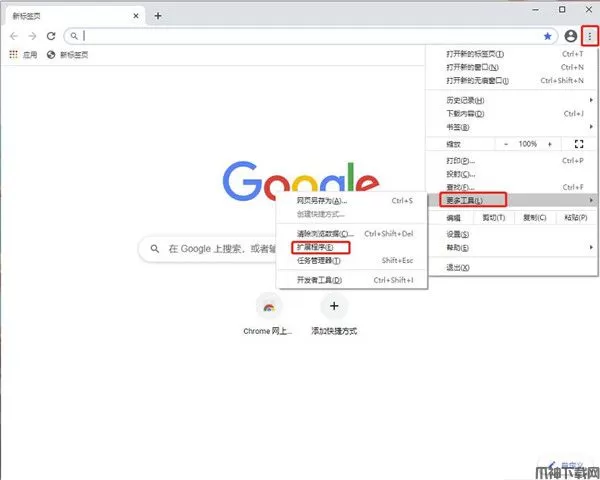Open a new tab with the plus button
Screen dimensions: 600x480
158,16
